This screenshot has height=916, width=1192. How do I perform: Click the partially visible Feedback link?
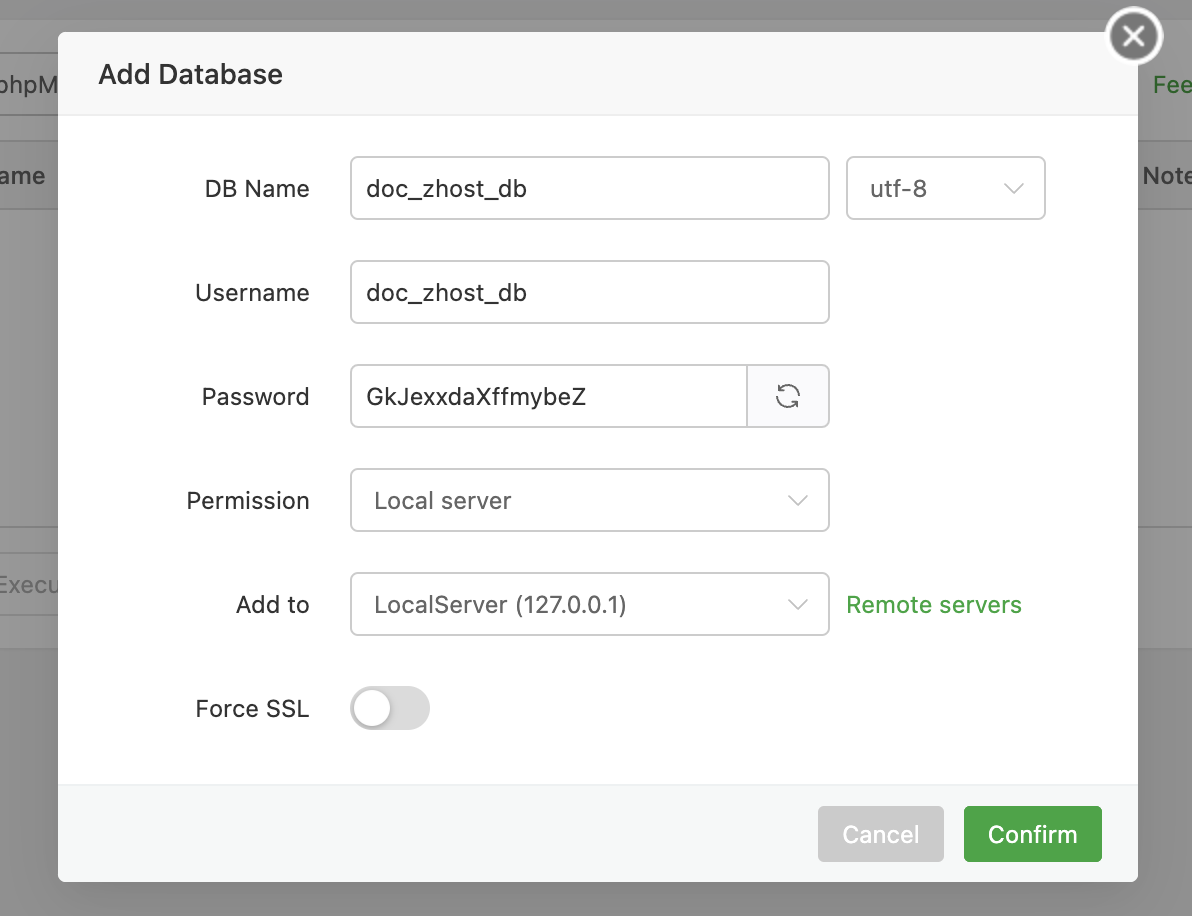[x=1172, y=85]
